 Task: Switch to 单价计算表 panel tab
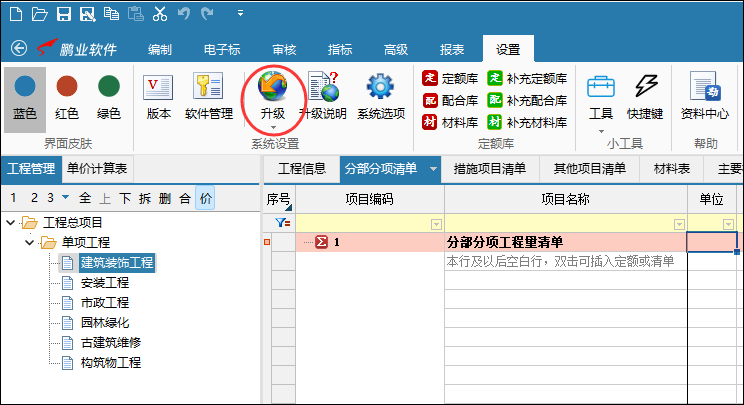pyautogui.click(x=99, y=168)
